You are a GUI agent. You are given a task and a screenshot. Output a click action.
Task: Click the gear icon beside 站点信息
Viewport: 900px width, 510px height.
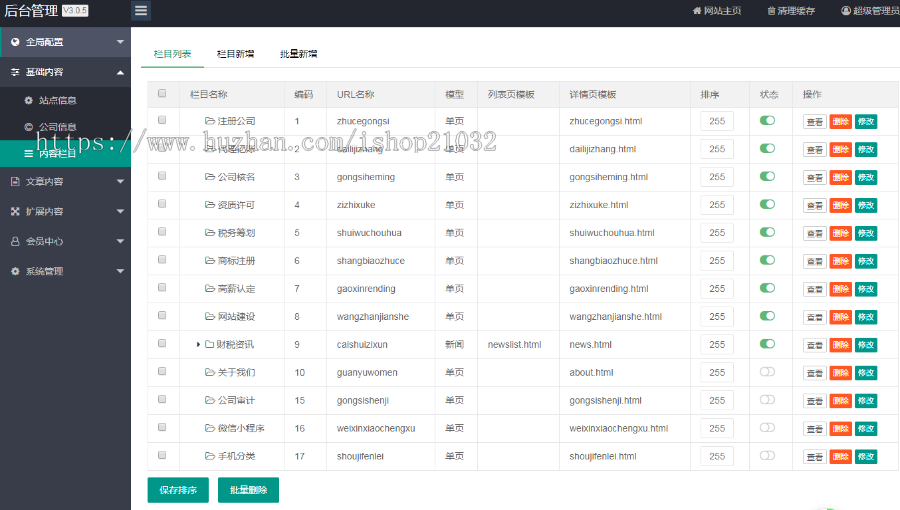[x=28, y=100]
